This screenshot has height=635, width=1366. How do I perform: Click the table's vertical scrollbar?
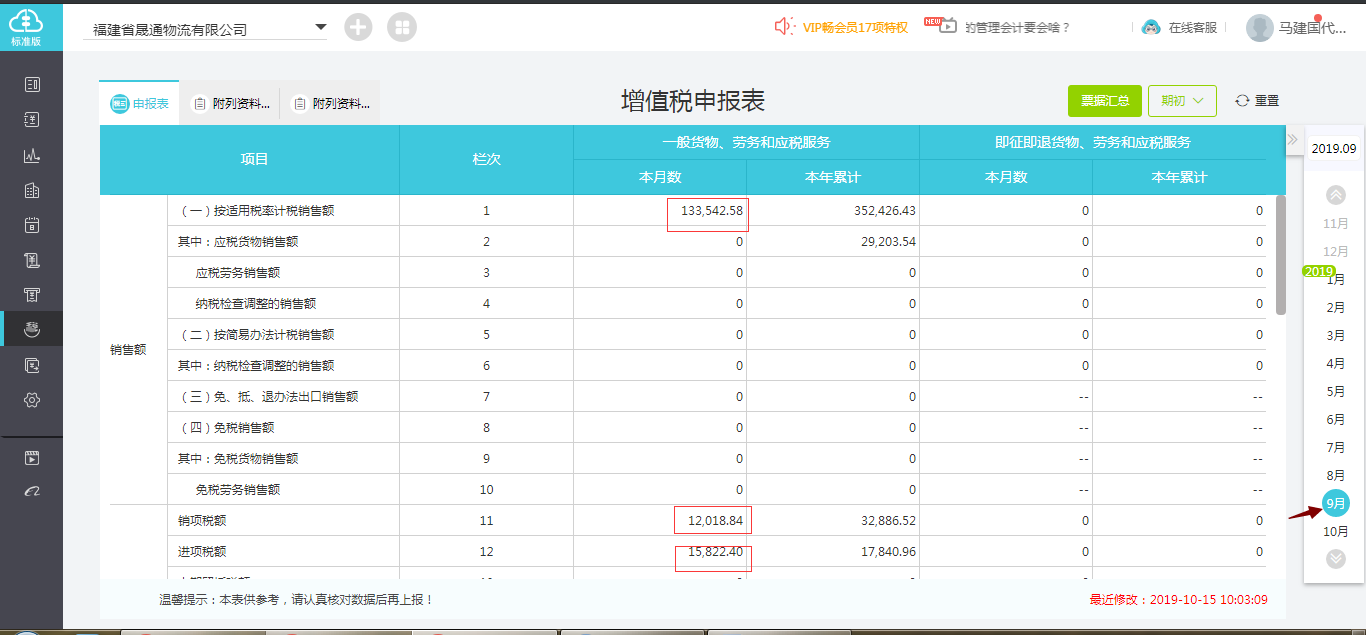(x=1280, y=255)
